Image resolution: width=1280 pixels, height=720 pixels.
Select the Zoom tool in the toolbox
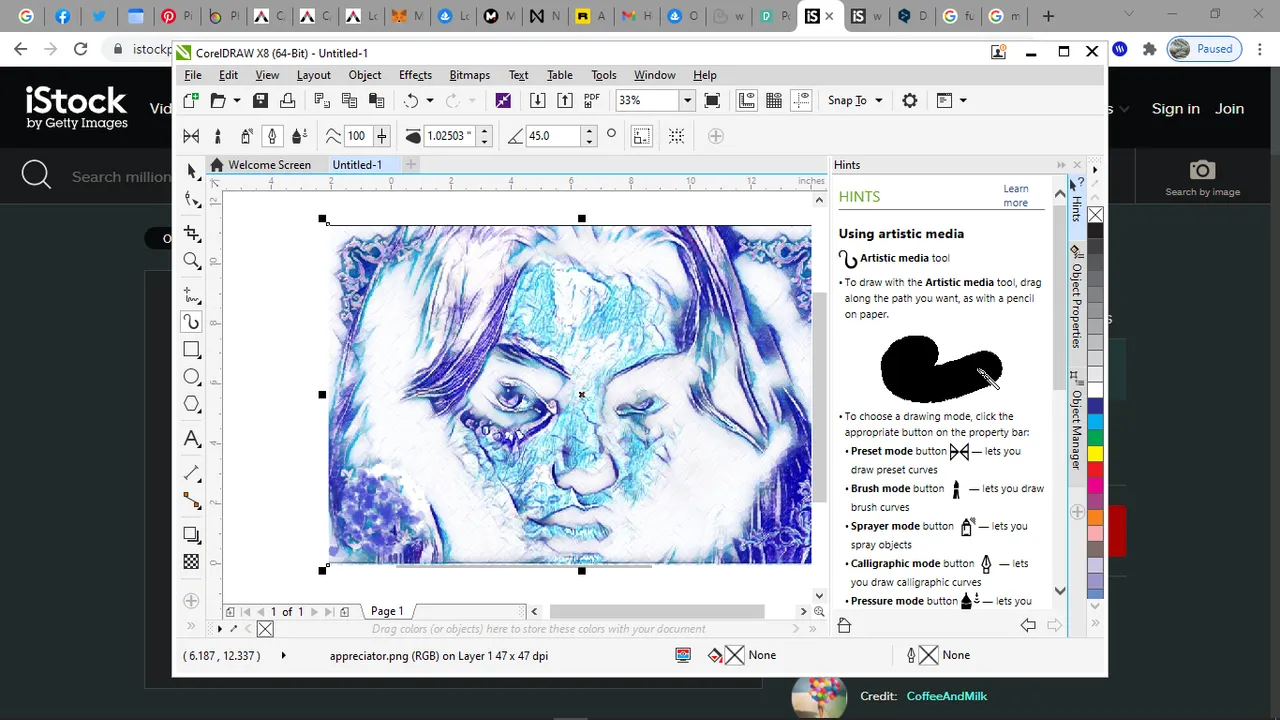(x=192, y=261)
